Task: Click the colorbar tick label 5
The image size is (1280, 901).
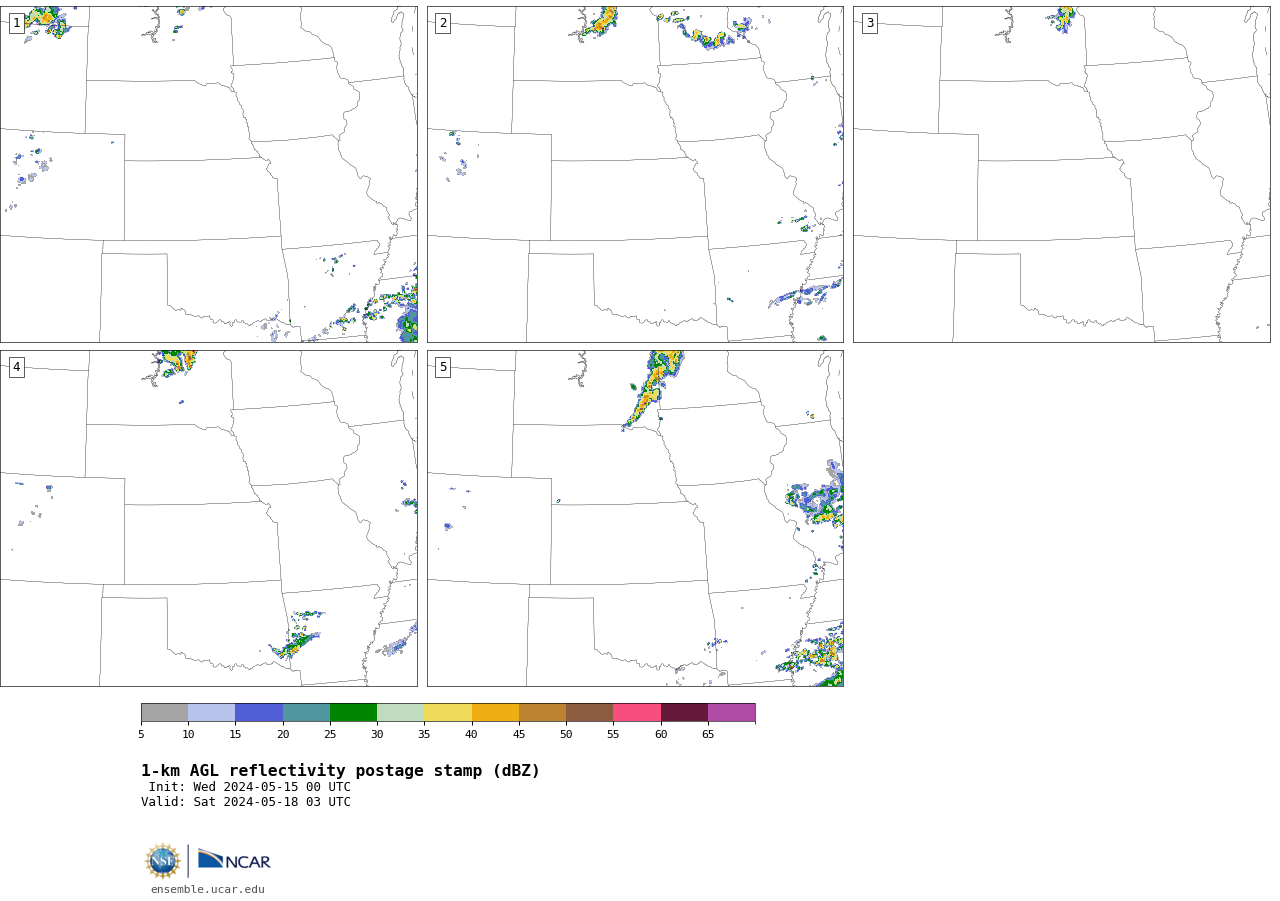Action: [x=141, y=735]
